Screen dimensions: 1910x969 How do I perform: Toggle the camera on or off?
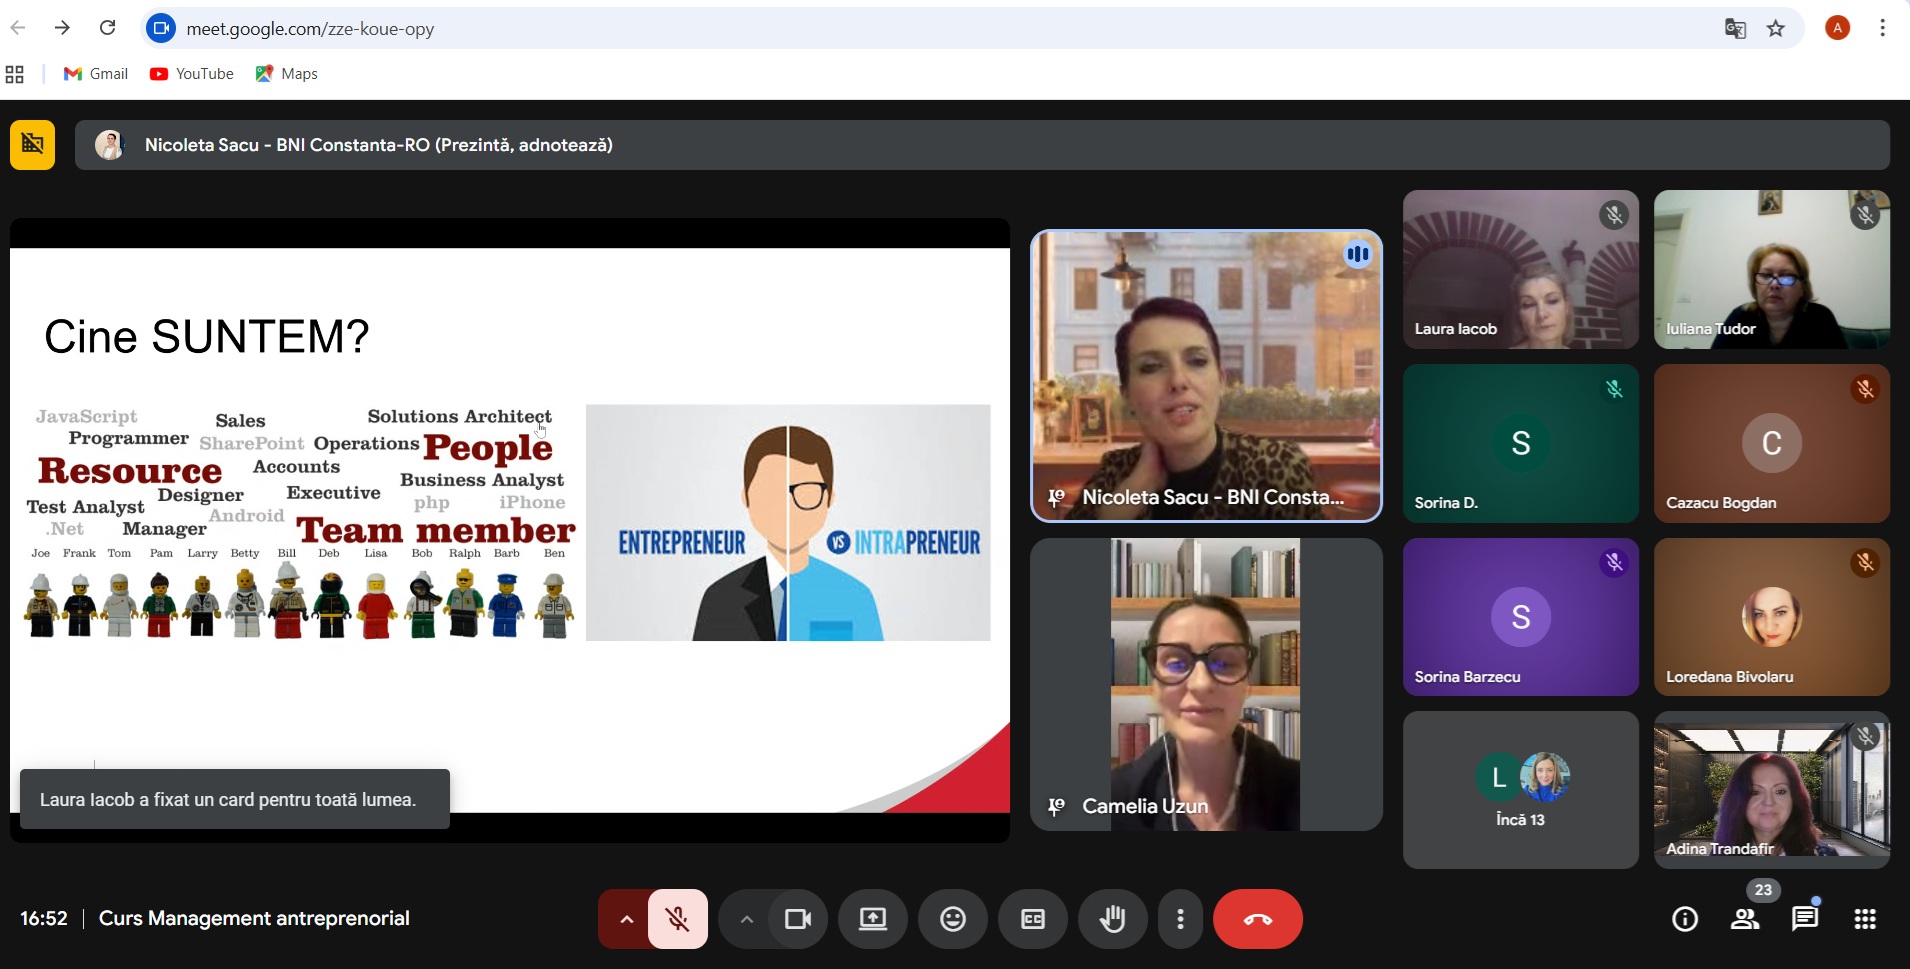798,919
